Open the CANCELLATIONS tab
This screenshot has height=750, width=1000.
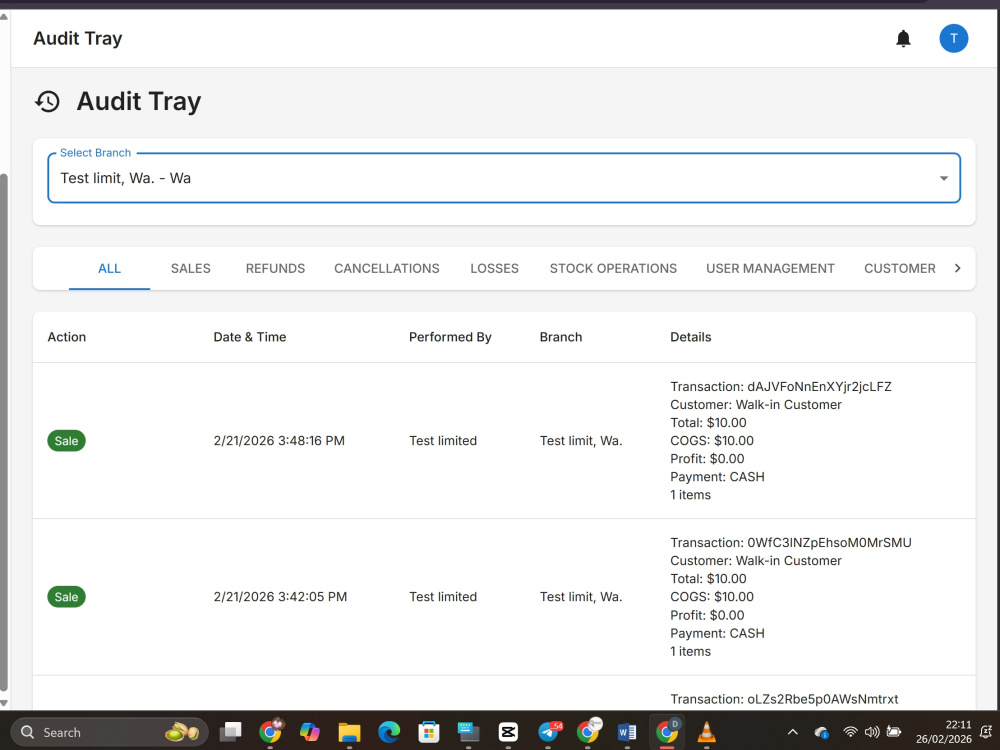click(x=386, y=268)
